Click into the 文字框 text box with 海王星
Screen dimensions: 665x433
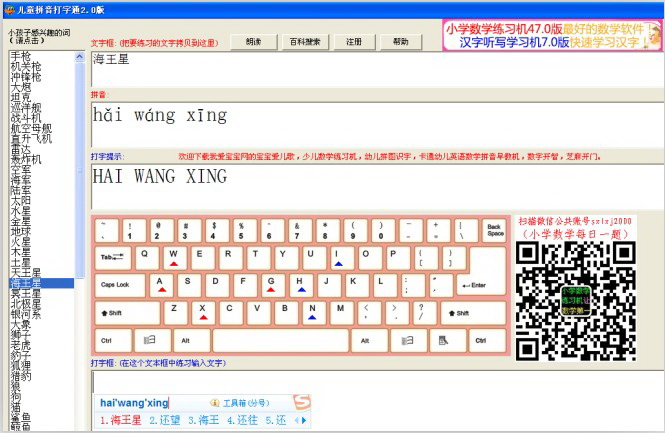coord(377,69)
